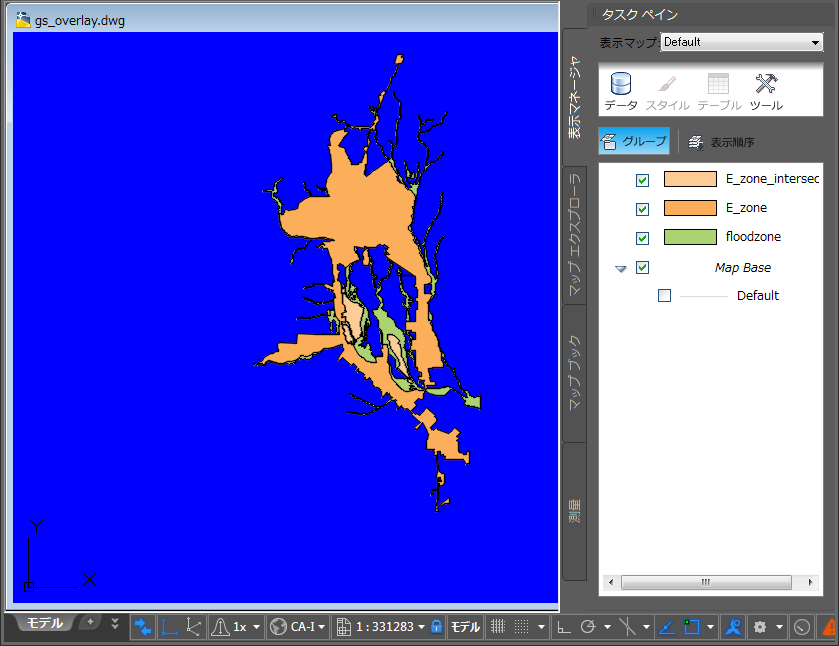Click the horizontal scrollbar in layer panel
The width and height of the screenshot is (839, 646).
click(706, 582)
